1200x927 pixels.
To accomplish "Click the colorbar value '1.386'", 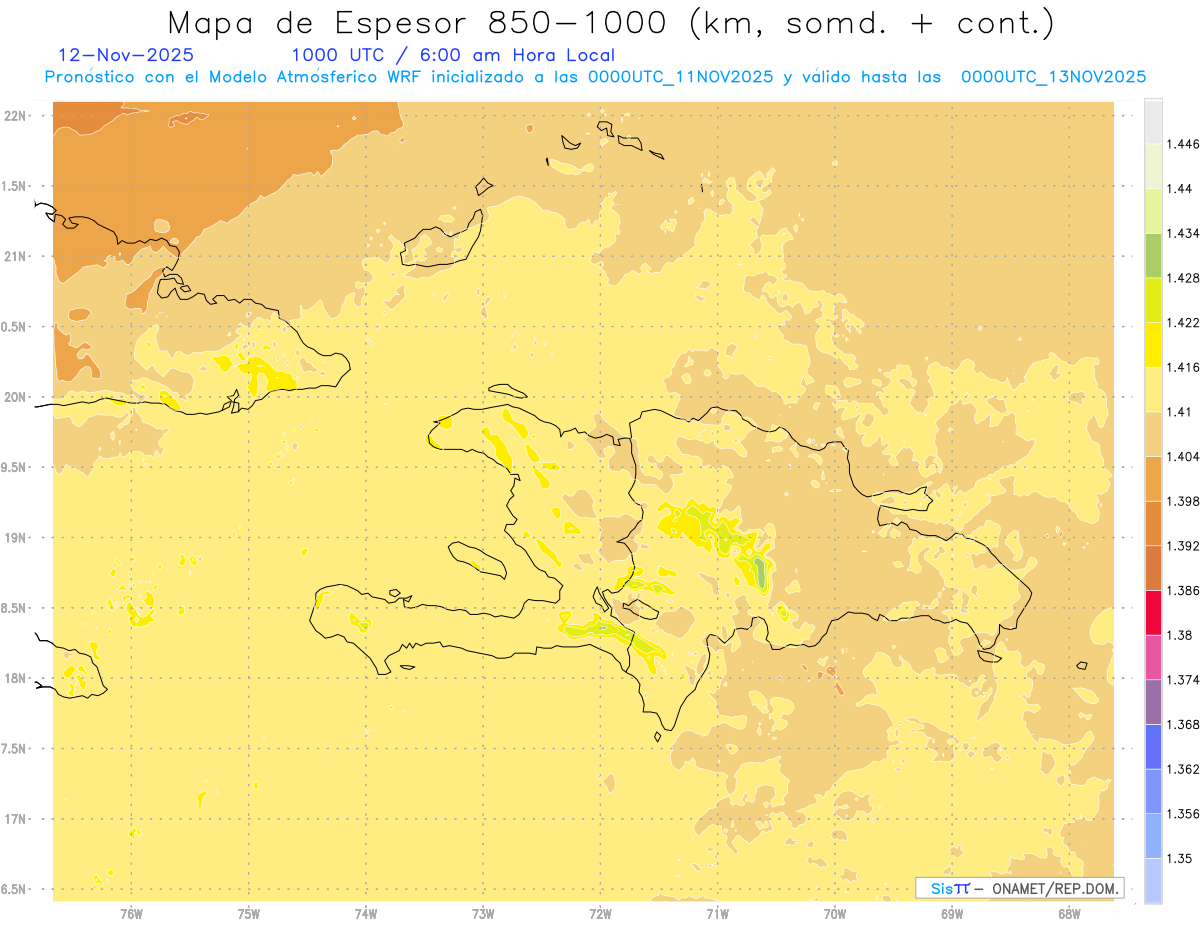I will click(1185, 591).
